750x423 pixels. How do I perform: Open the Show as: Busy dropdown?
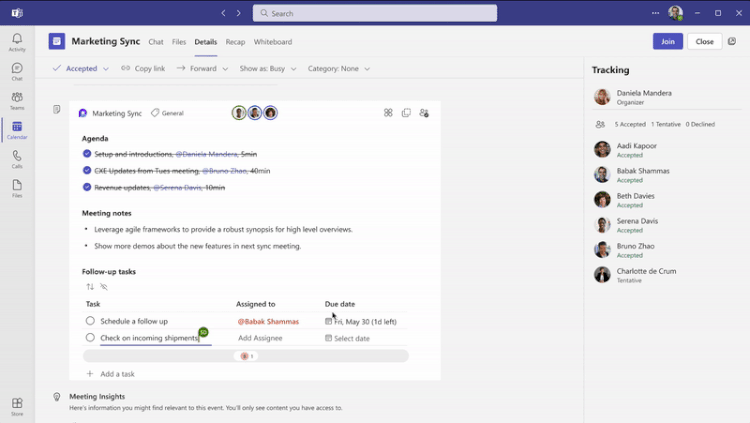pyautogui.click(x=268, y=68)
